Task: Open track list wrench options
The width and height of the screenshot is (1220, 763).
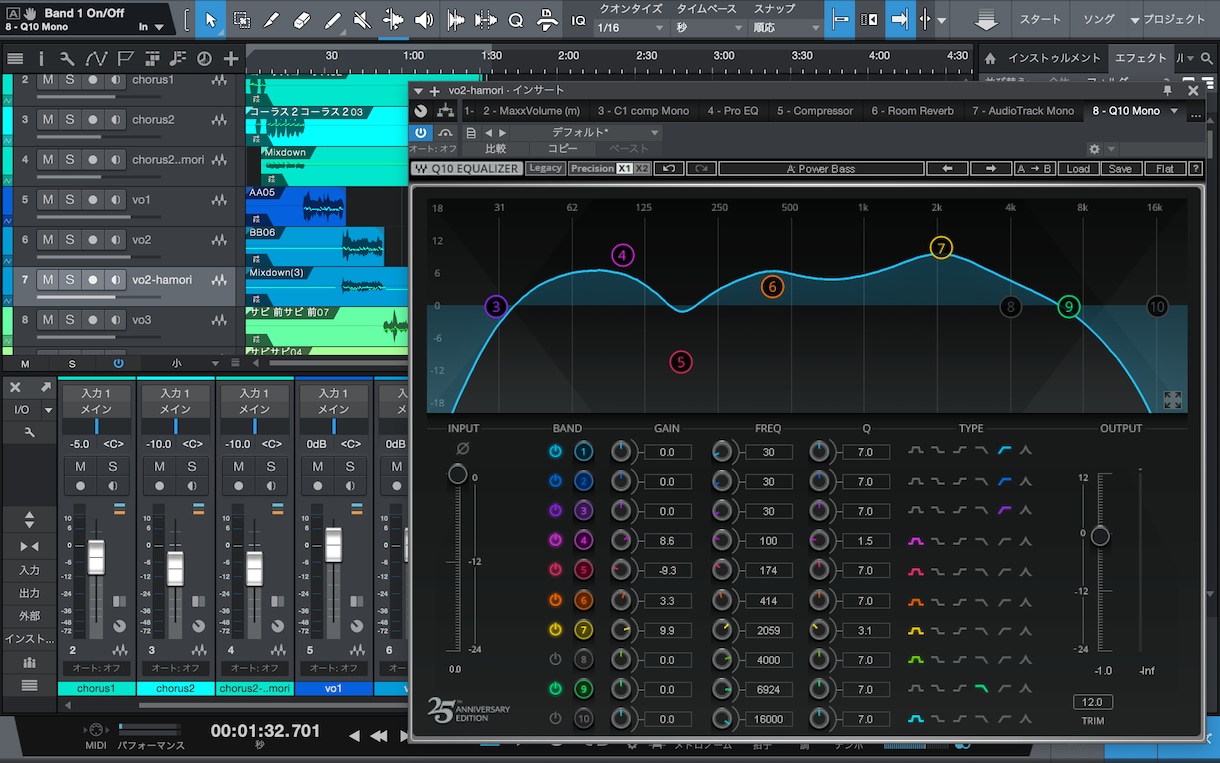Action: [67, 59]
